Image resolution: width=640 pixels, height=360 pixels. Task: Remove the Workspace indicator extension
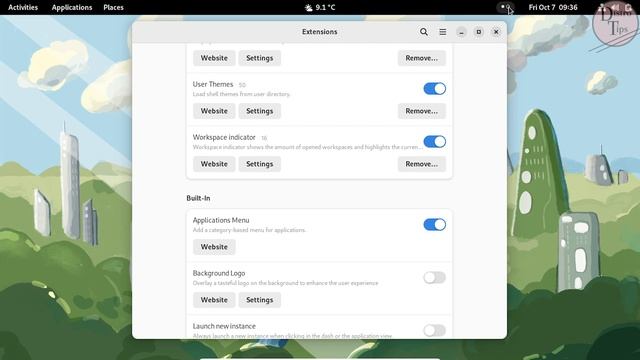click(x=422, y=164)
